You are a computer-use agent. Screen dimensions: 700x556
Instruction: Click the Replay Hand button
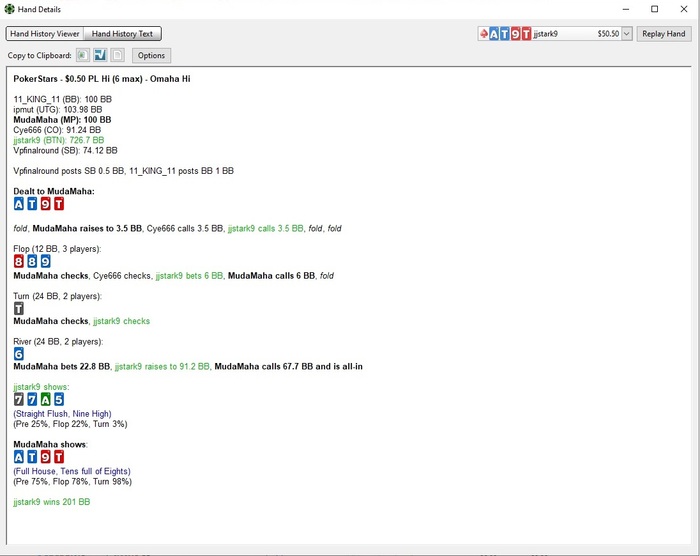click(663, 33)
